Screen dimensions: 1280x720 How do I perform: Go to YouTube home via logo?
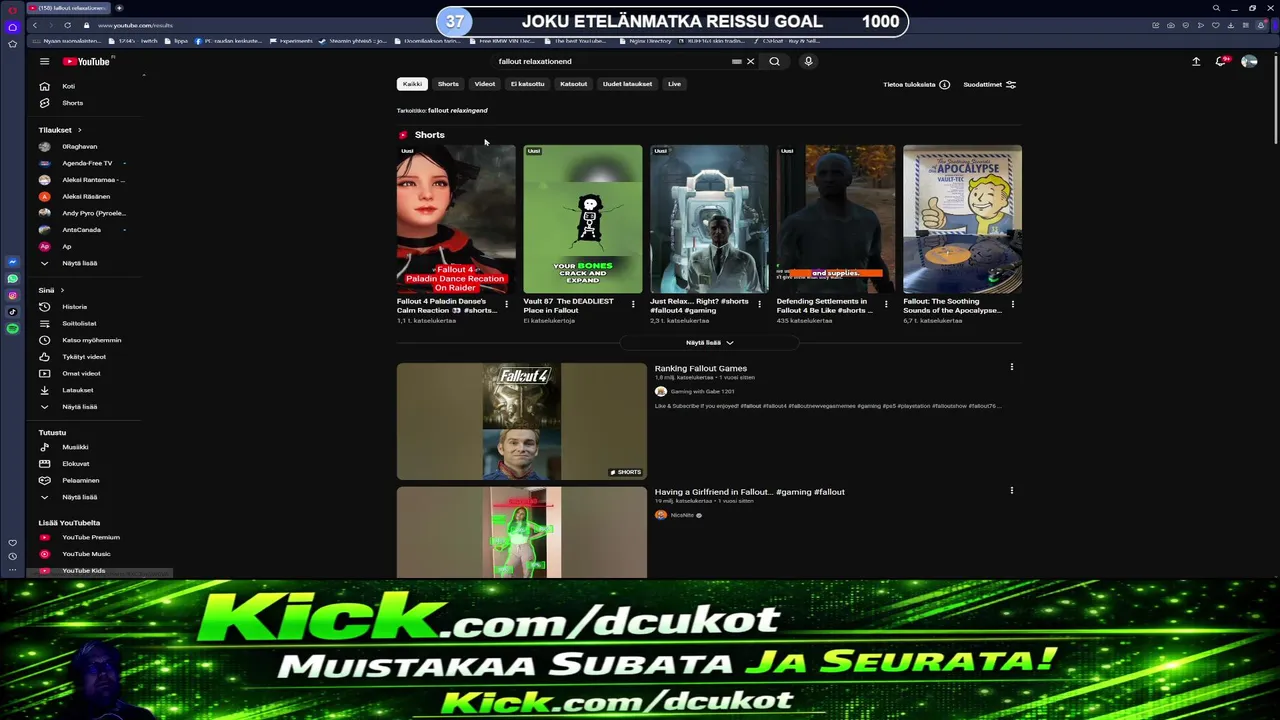coord(88,61)
